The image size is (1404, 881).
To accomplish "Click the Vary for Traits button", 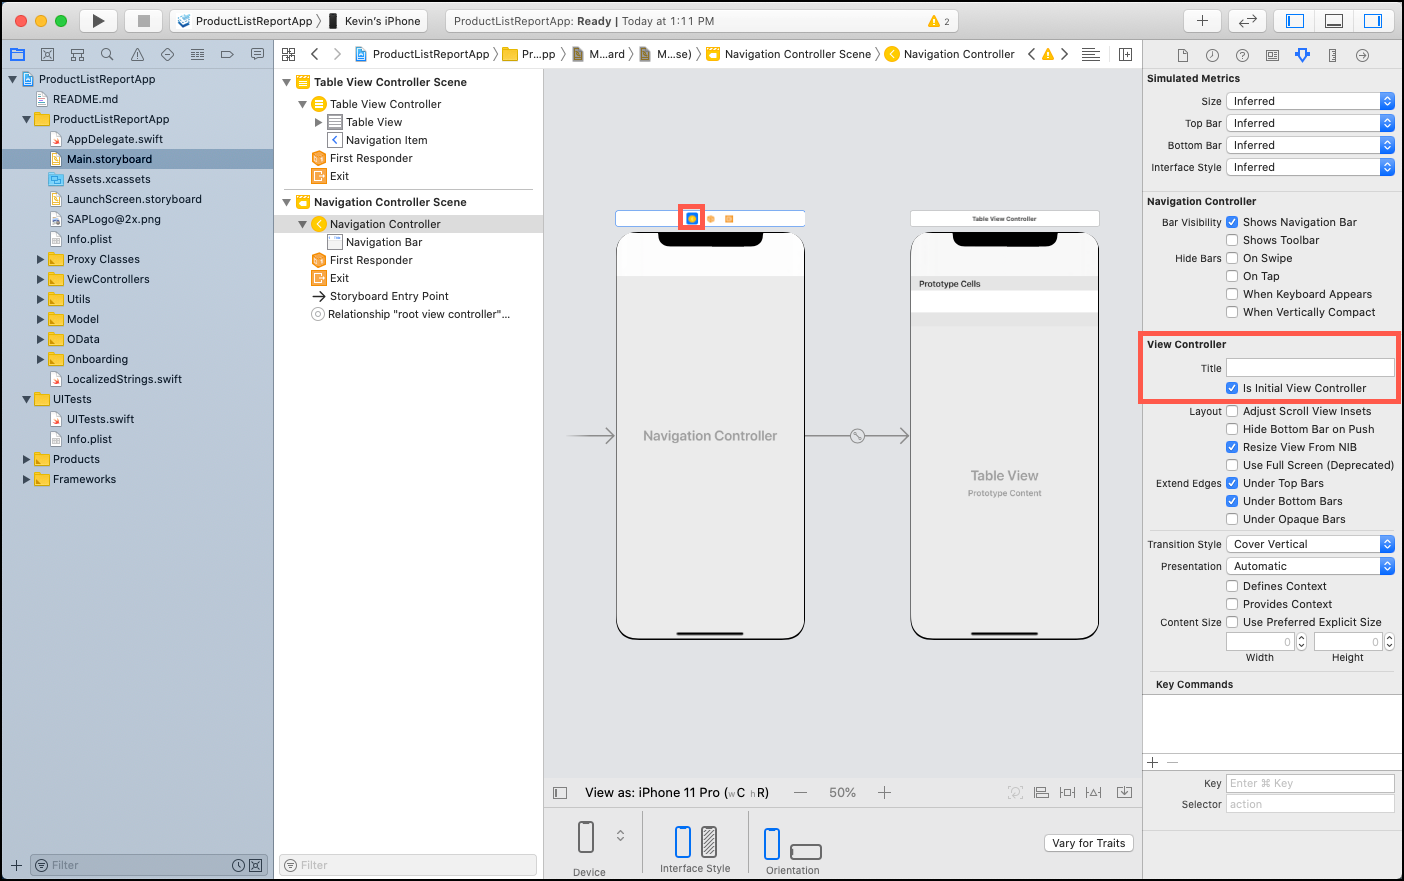I will point(1088,843).
